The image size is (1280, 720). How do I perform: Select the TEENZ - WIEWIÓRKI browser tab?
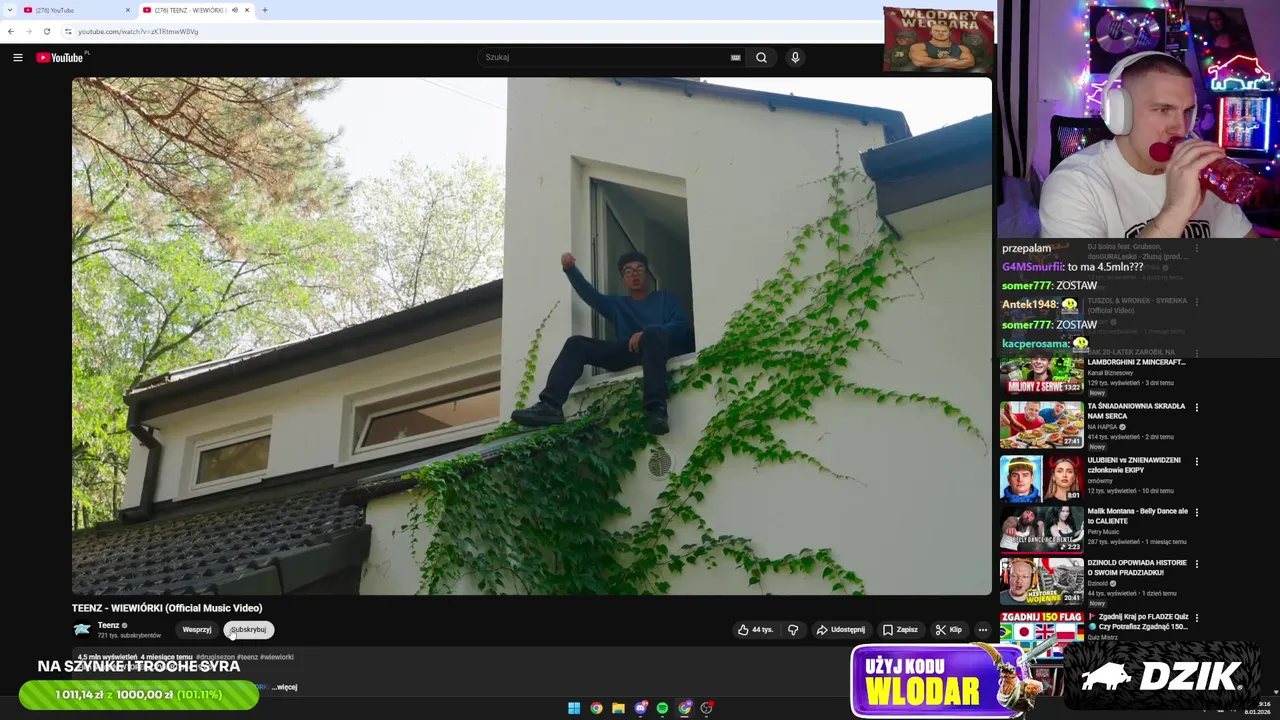(196, 10)
